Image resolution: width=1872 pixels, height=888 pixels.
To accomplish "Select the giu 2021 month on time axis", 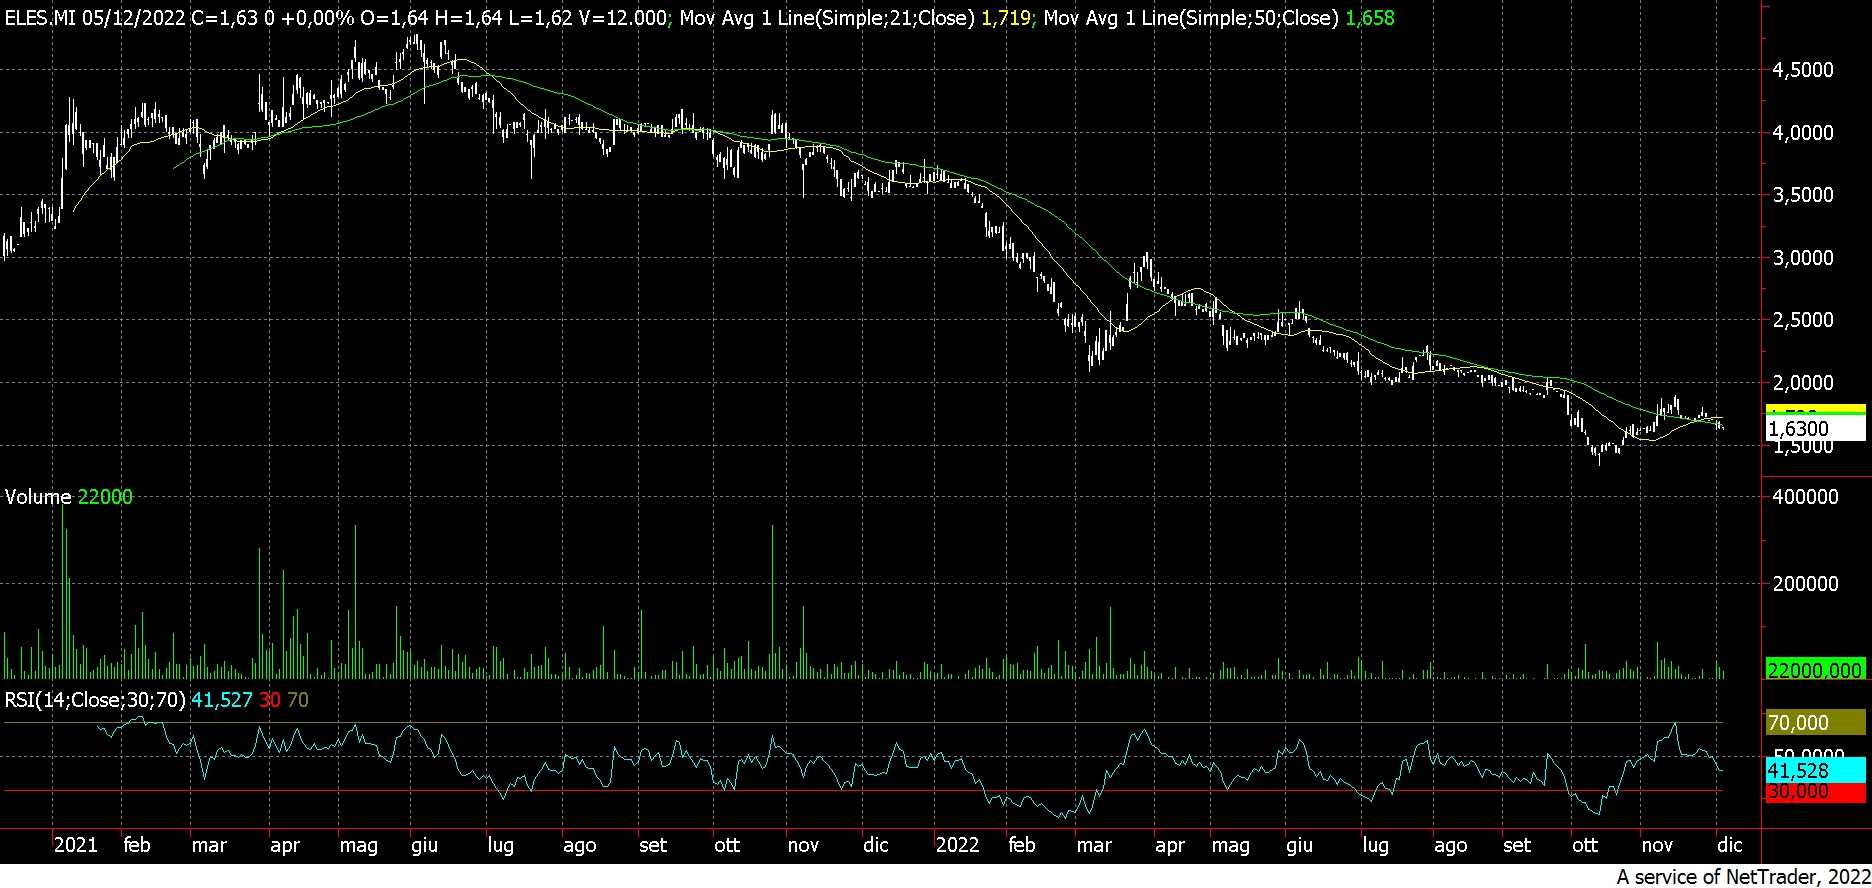I will pos(424,845).
